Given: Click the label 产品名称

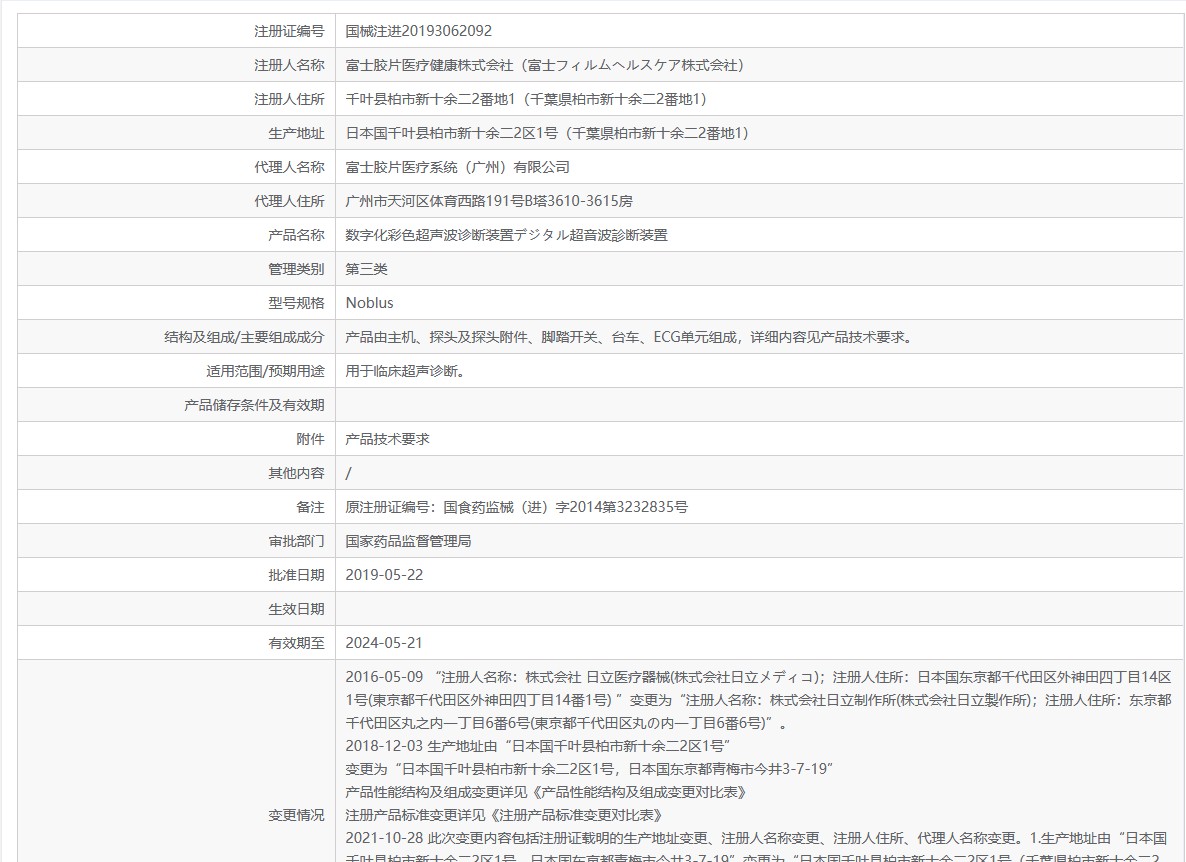Looking at the screenshot, I should click(296, 235).
